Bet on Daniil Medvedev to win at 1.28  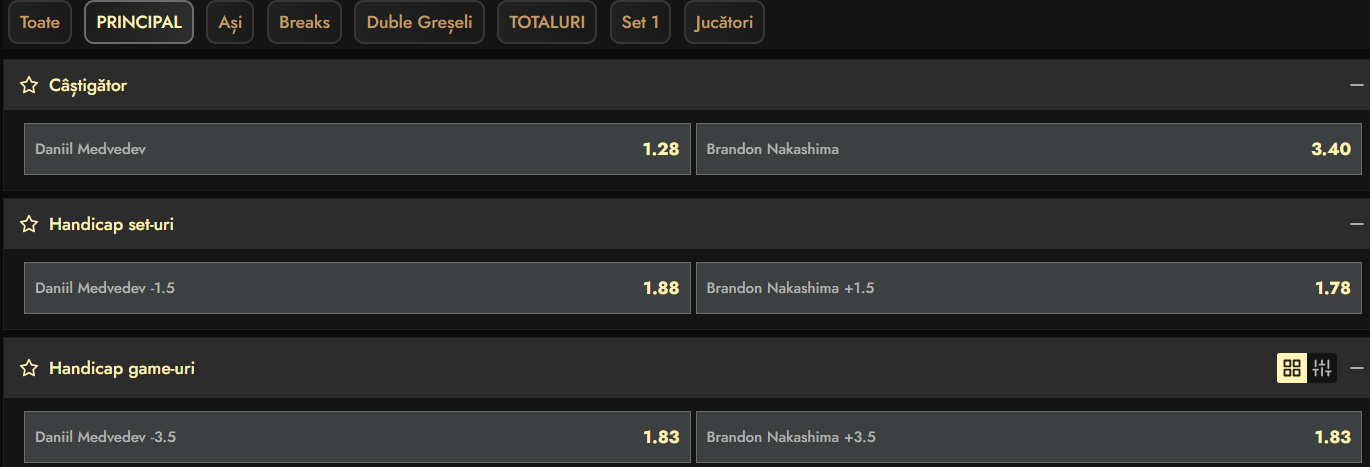coord(357,149)
